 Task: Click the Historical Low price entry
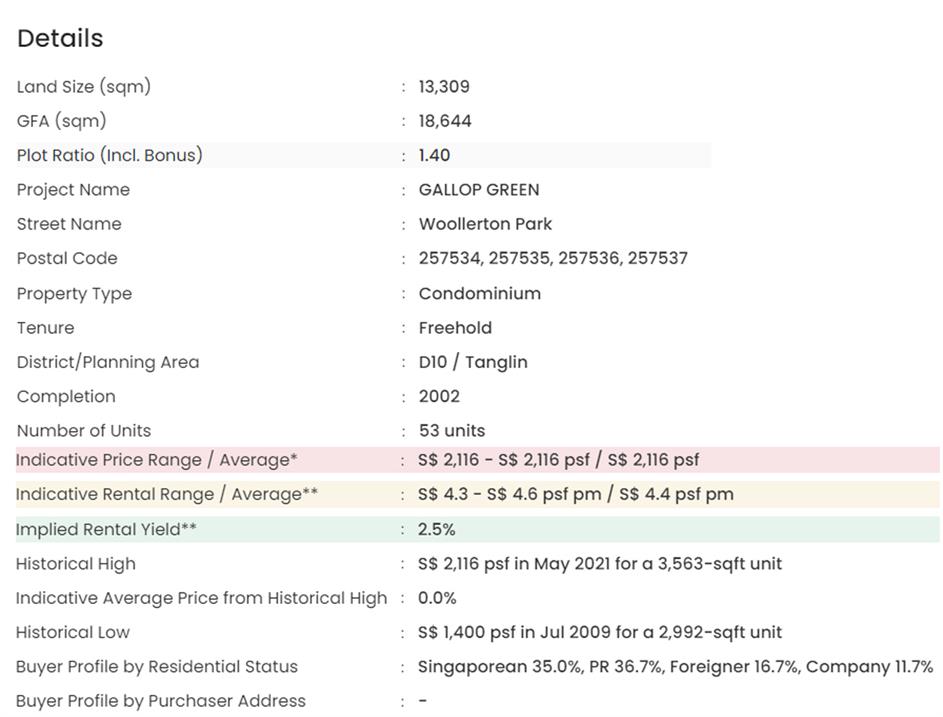point(599,632)
